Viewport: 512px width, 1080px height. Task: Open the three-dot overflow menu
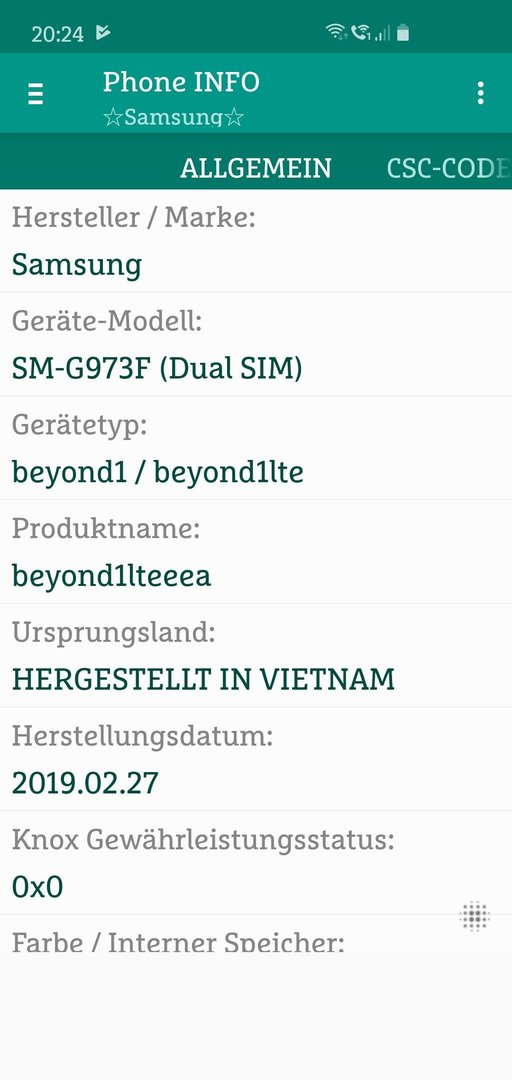point(480,93)
